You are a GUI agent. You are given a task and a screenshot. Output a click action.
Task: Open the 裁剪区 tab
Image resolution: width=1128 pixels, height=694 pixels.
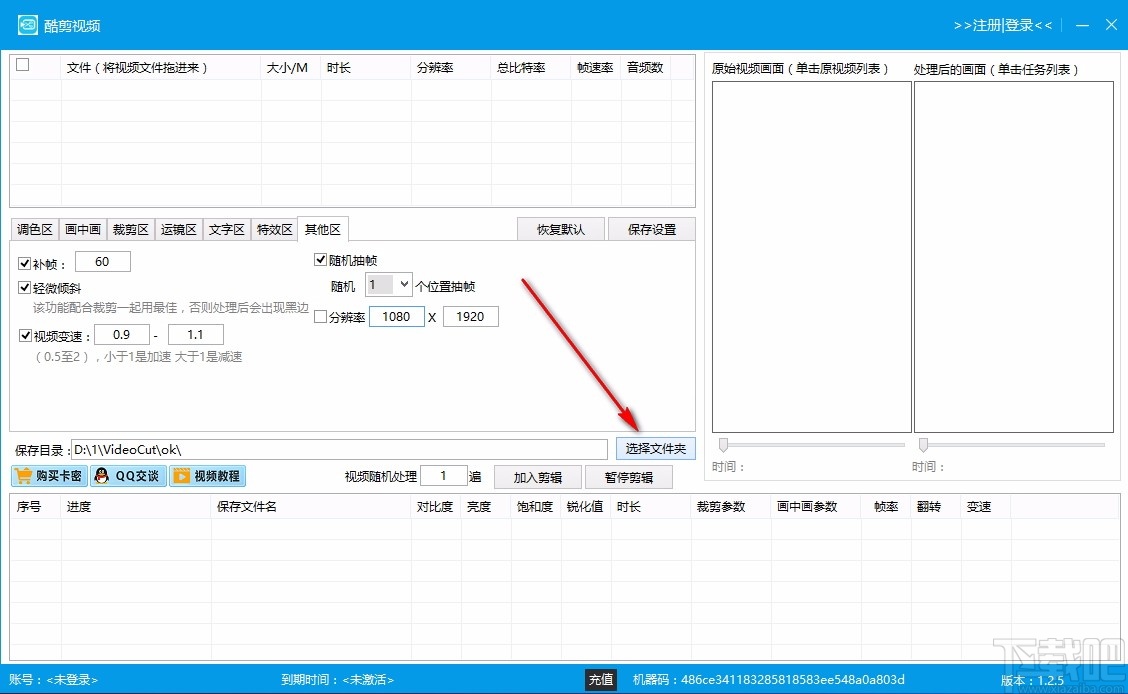131,229
